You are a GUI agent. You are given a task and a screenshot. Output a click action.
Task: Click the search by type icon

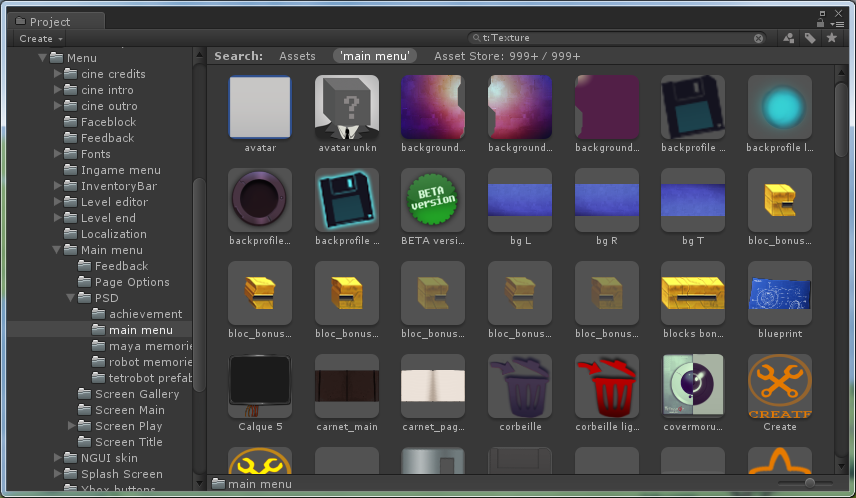coord(788,38)
